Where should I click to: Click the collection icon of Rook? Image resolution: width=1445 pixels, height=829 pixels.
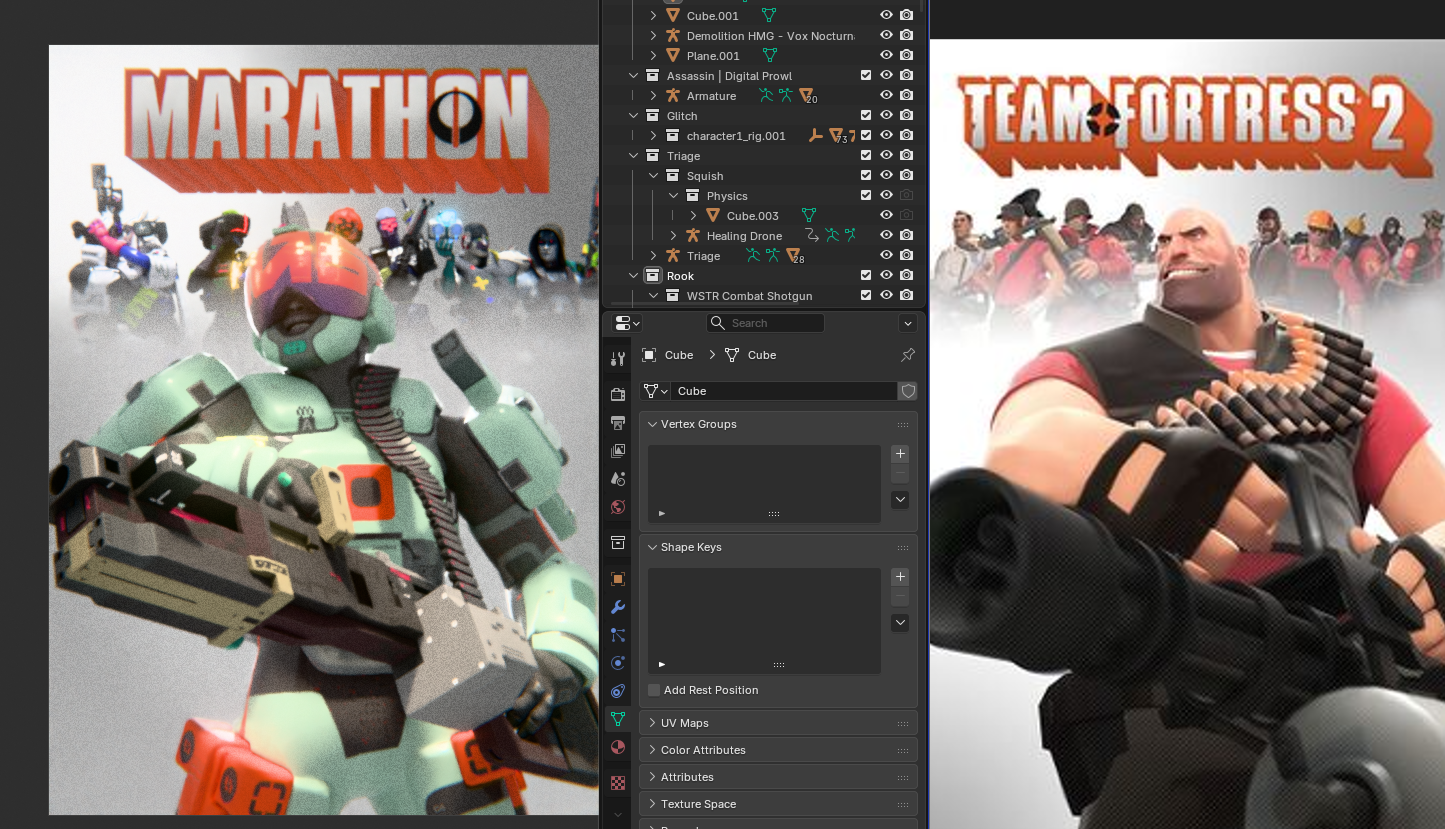point(653,276)
